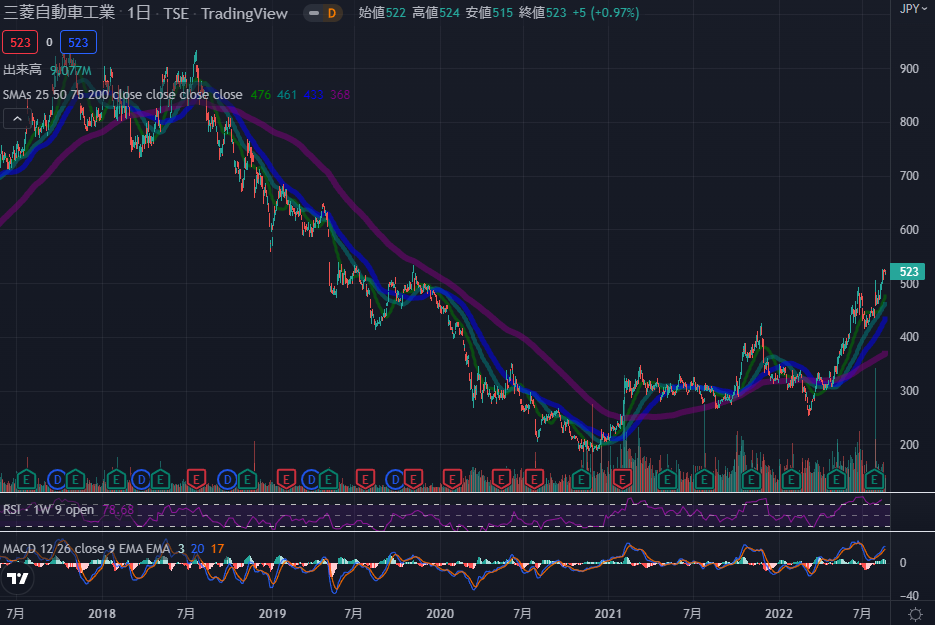Click the TradingView text in the title
Screen dimensions: 935x625
(x=244, y=13)
